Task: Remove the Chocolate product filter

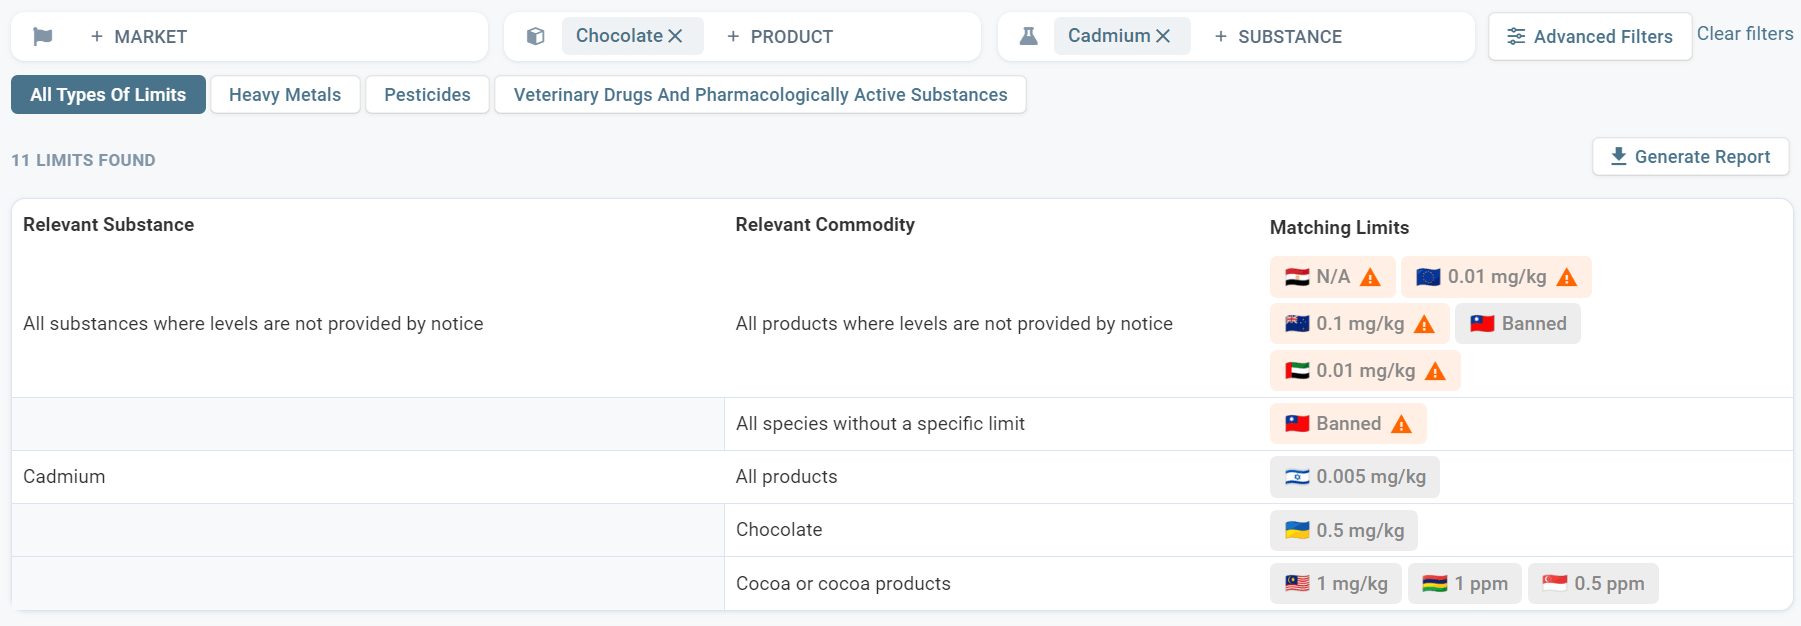Action: 676,36
